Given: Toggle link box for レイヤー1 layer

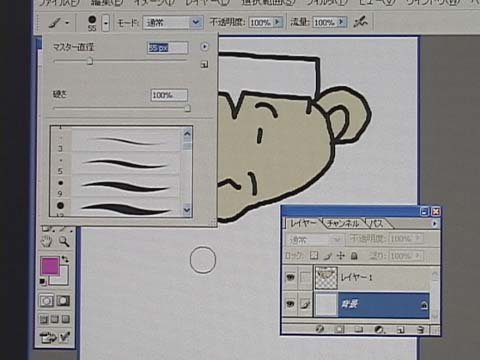Looking at the screenshot, I should click(x=305, y=277).
